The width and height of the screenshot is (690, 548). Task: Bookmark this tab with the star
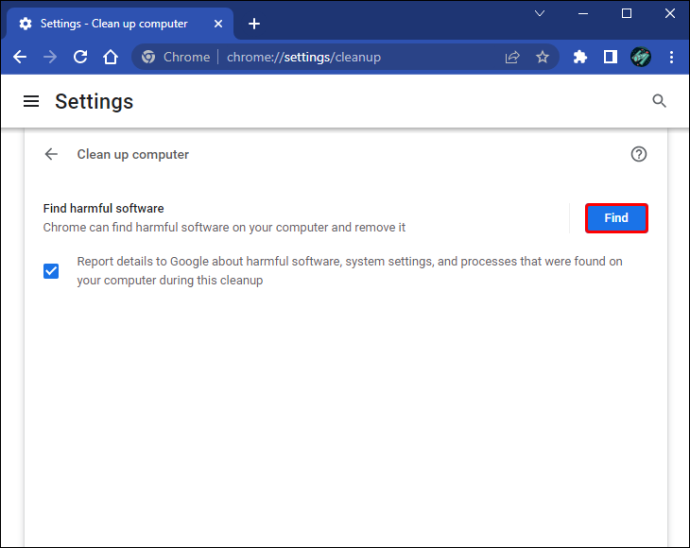[543, 57]
